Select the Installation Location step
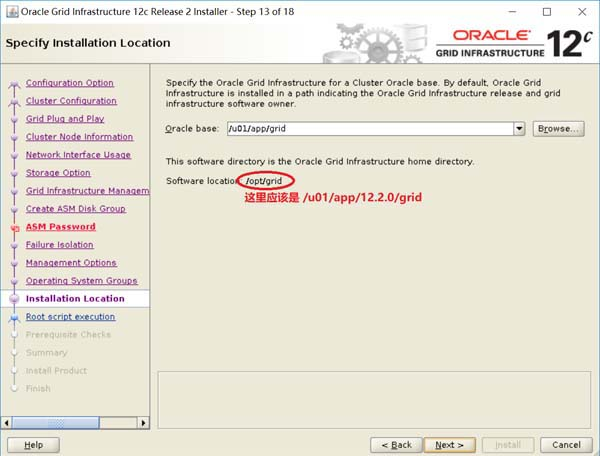The image size is (600, 456). (x=75, y=299)
